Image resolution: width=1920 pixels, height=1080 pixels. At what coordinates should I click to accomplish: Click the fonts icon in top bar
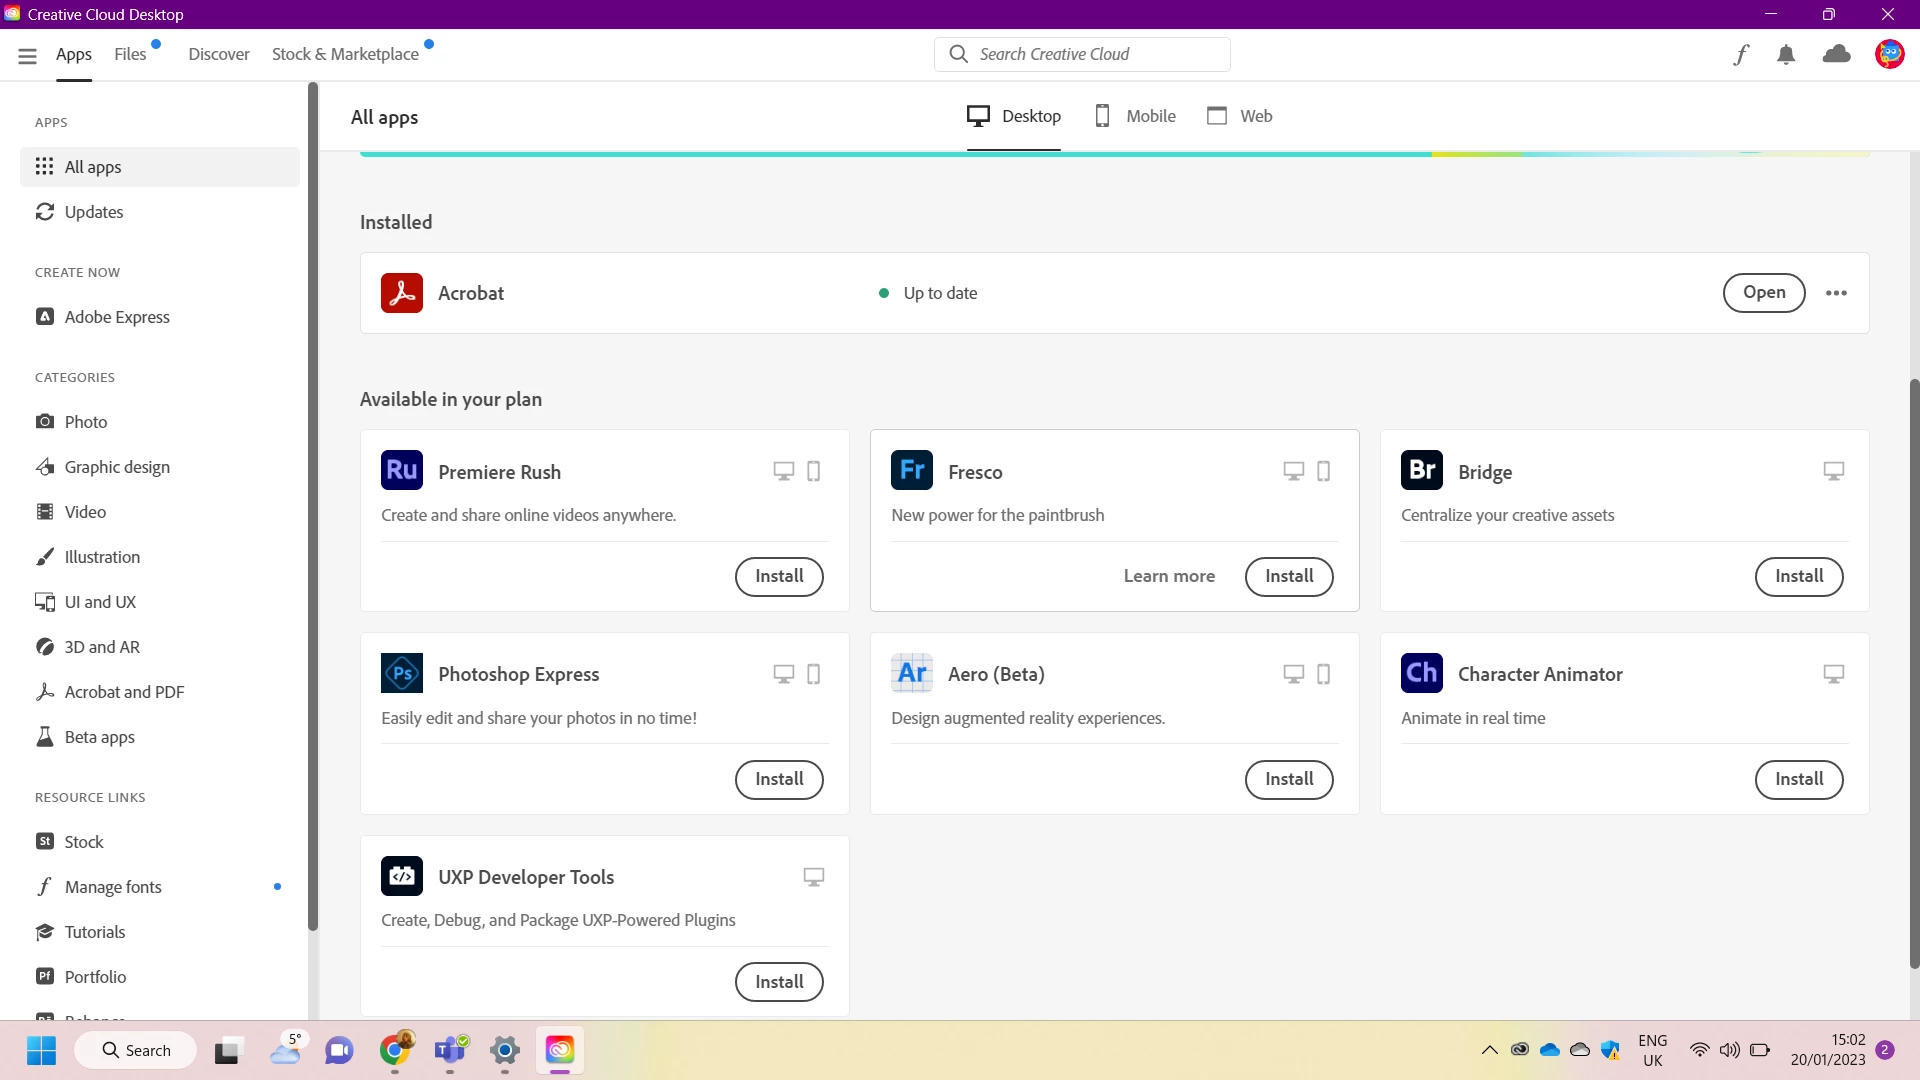(1741, 55)
